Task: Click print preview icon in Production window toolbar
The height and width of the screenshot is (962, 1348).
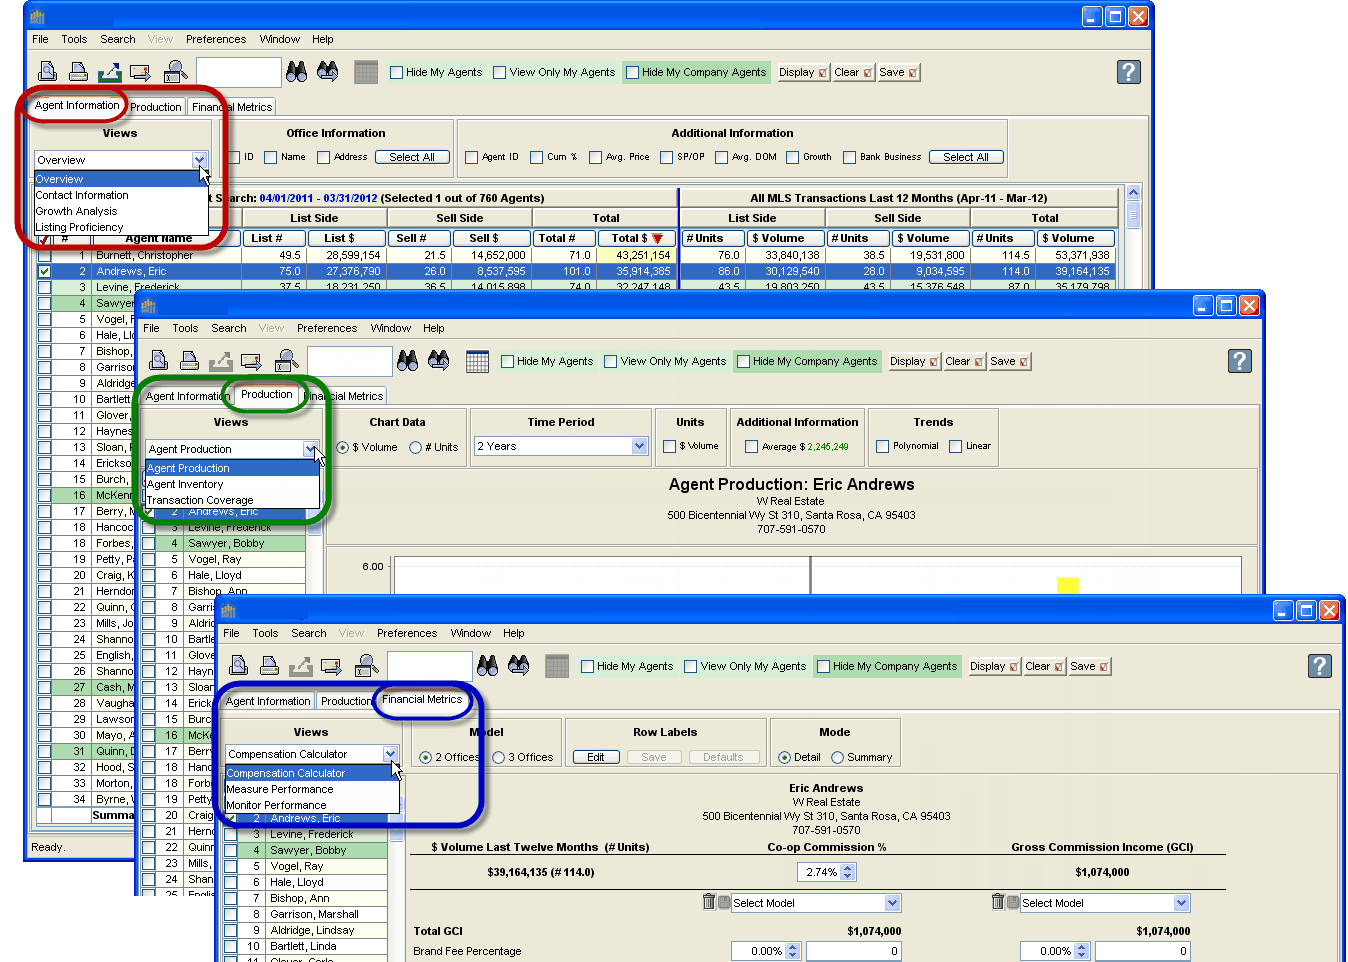Action: pos(158,360)
